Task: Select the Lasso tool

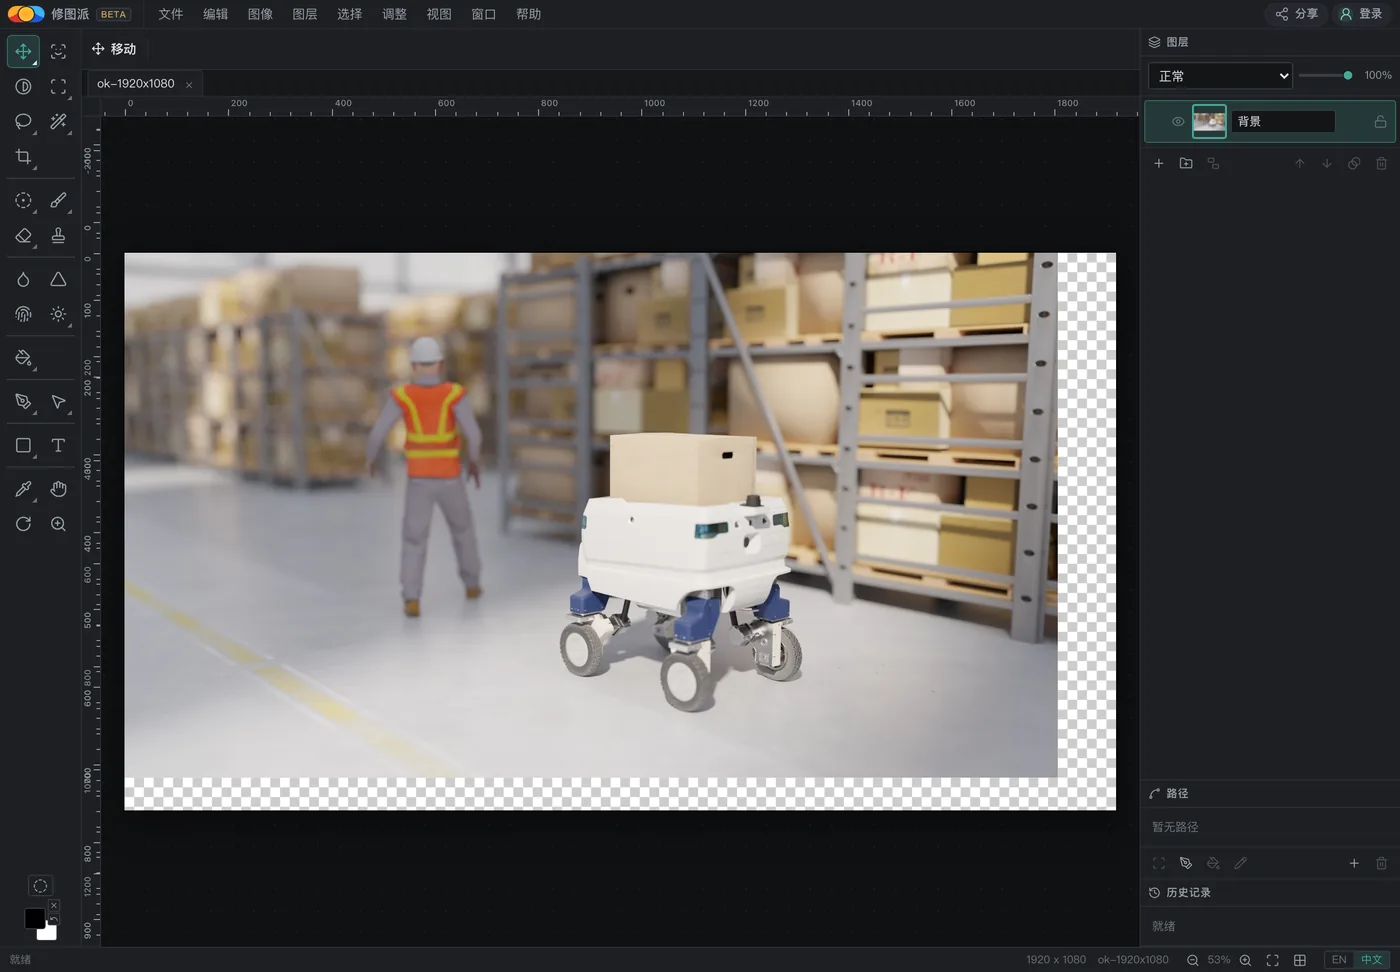Action: (x=23, y=122)
